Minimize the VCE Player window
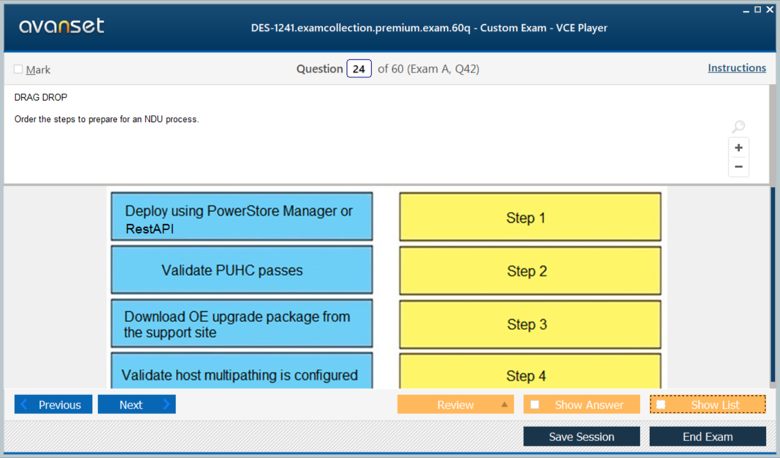780x458 pixels. [x=746, y=11]
